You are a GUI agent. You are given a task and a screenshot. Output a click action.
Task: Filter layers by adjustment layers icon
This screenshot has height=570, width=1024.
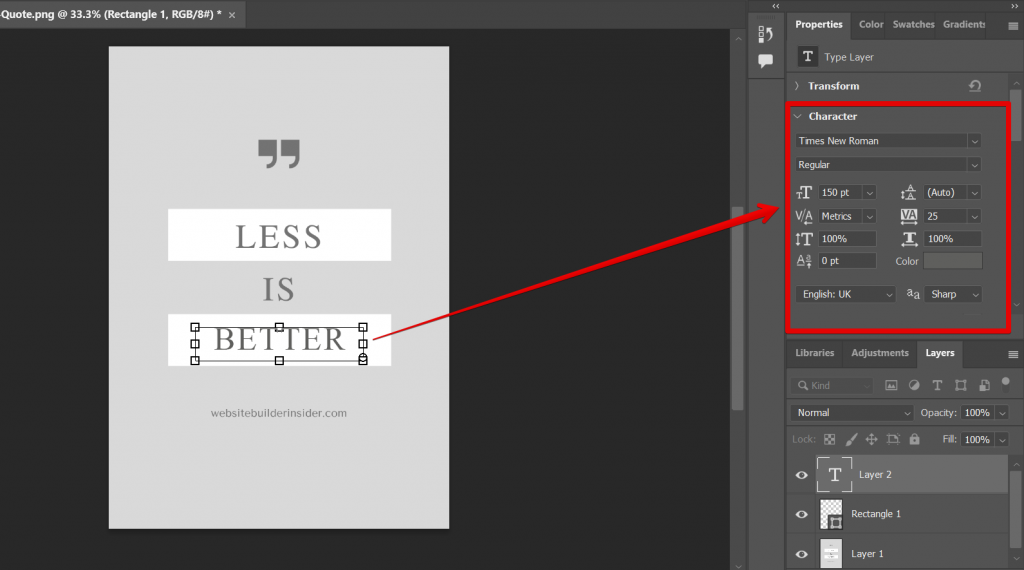click(914, 385)
